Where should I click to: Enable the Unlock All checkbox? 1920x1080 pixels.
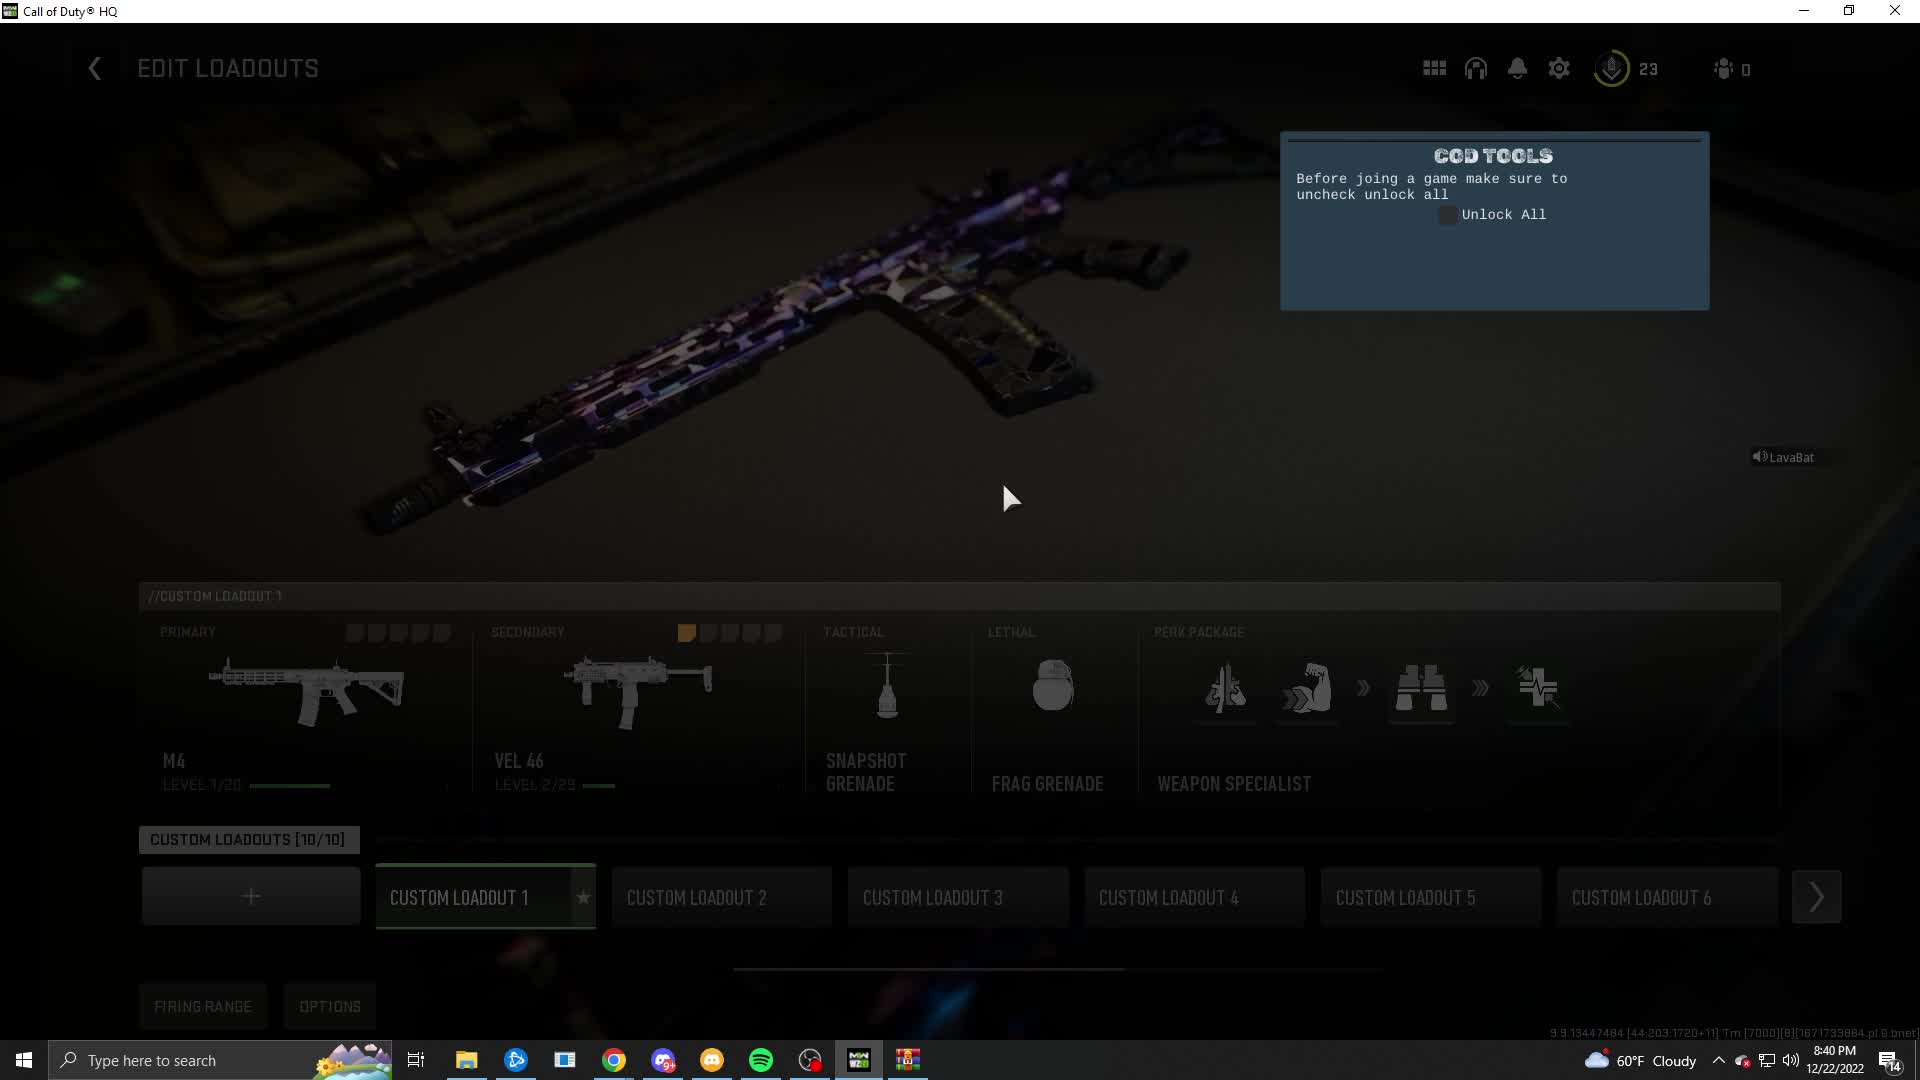[x=1447, y=215]
